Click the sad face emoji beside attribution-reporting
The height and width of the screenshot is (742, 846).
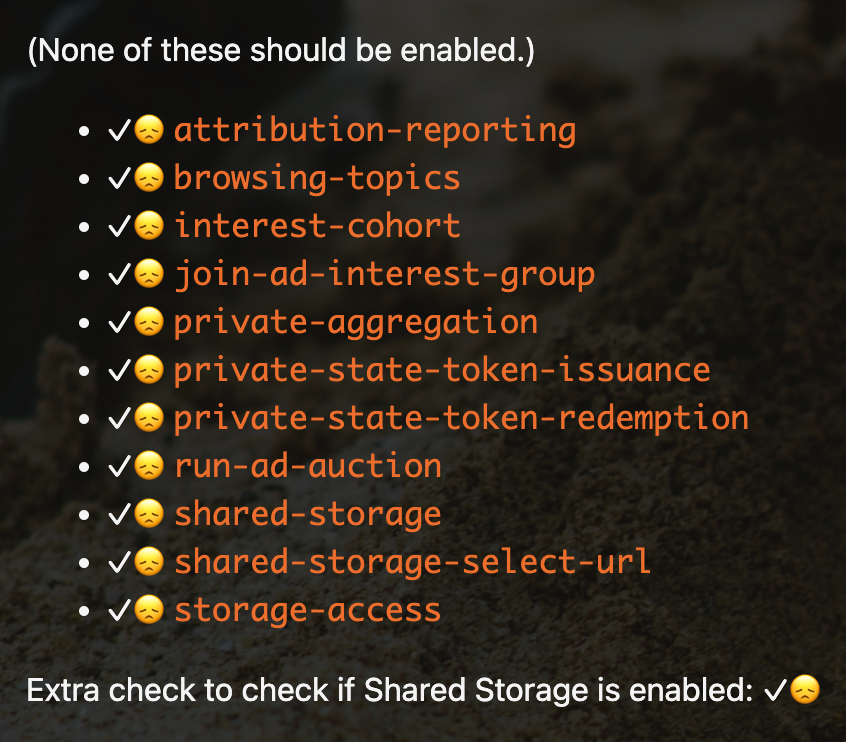pyautogui.click(x=148, y=130)
